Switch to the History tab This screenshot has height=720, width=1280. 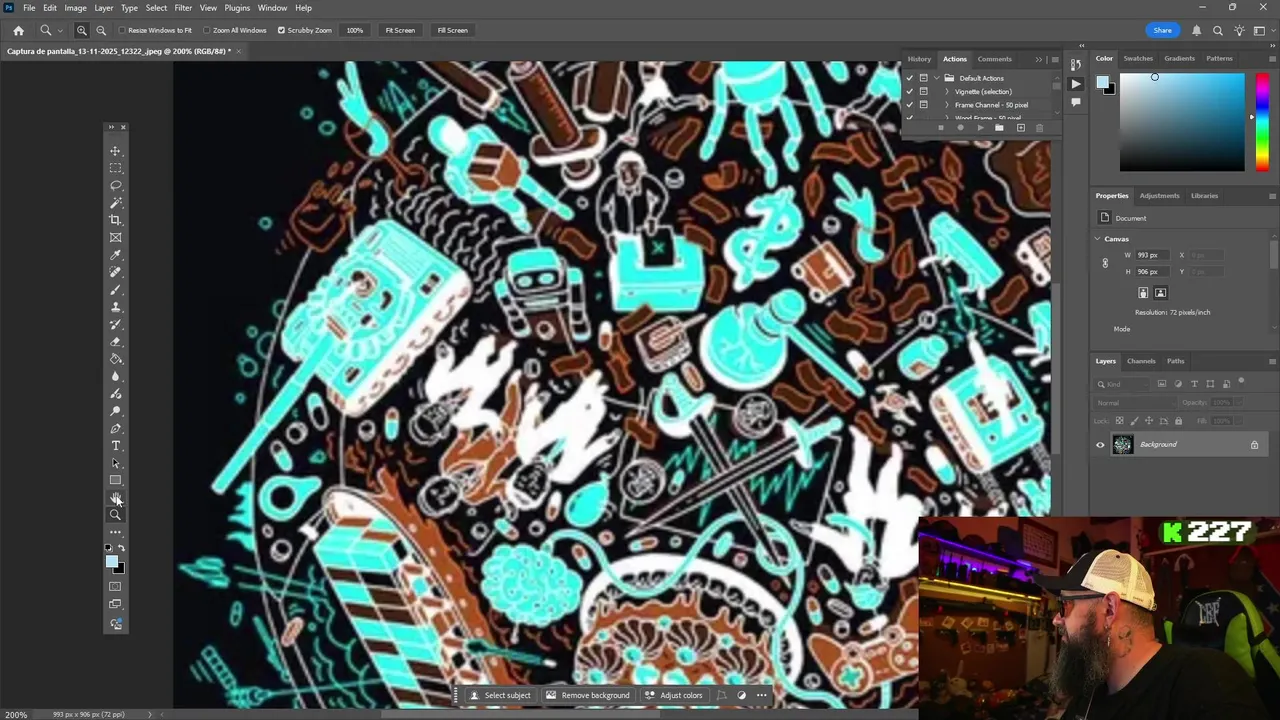click(919, 59)
